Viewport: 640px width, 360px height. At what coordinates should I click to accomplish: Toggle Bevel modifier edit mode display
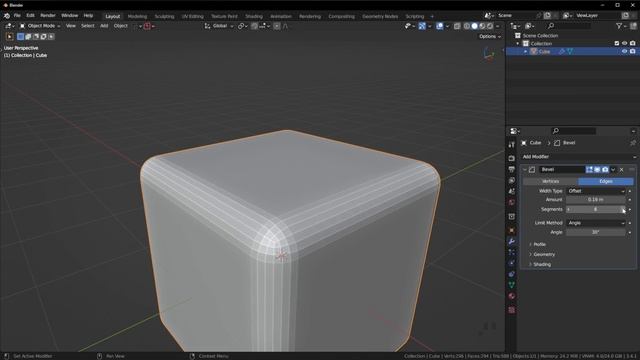pos(589,169)
